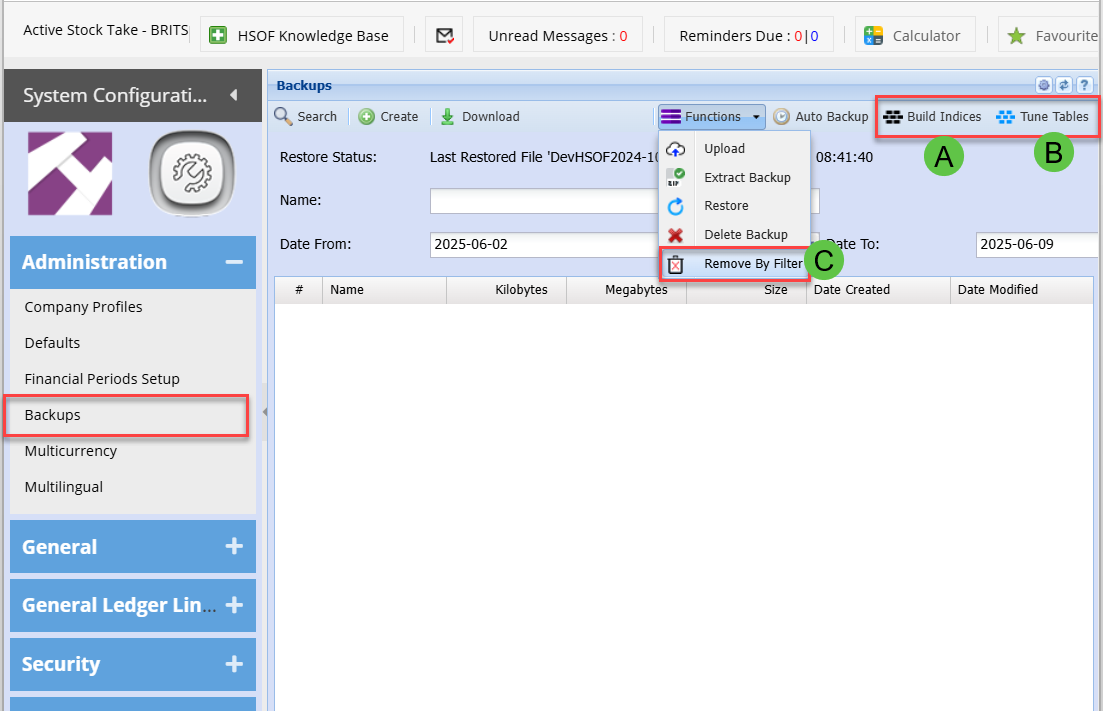
Task: Click the Search magnifier icon in Backups toolbar
Action: [283, 117]
